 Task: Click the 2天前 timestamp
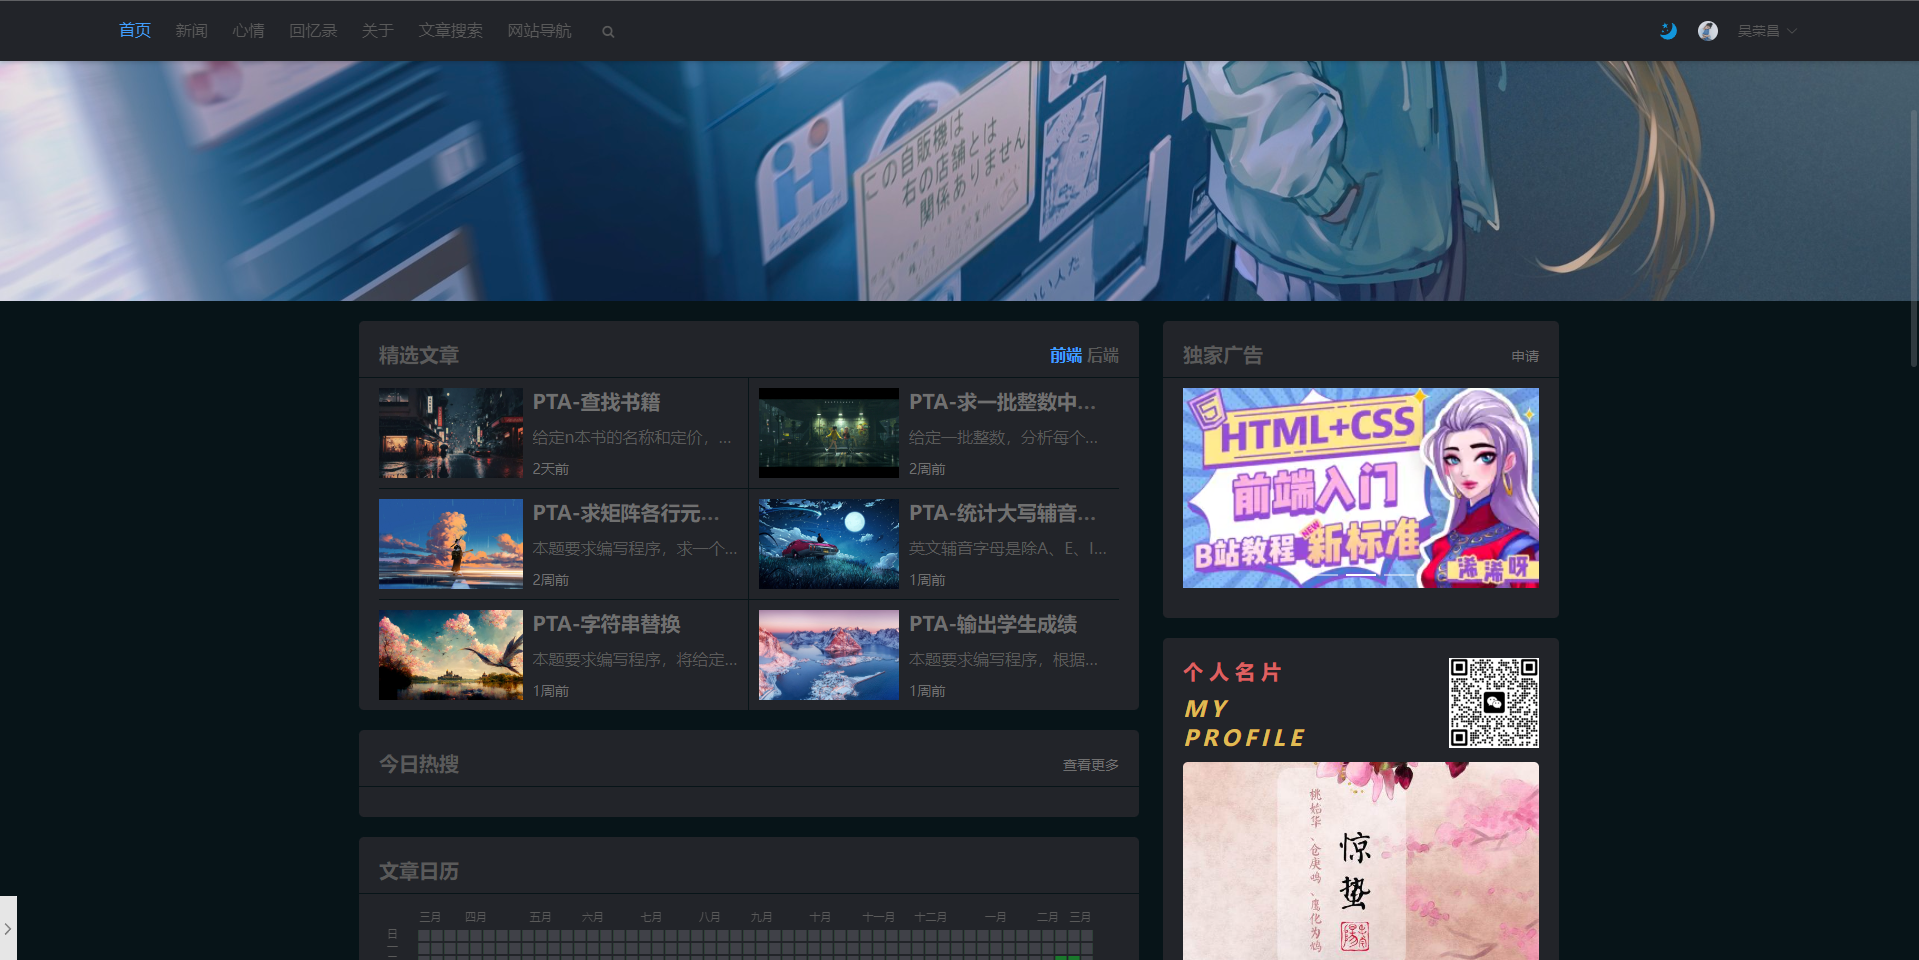(550, 469)
